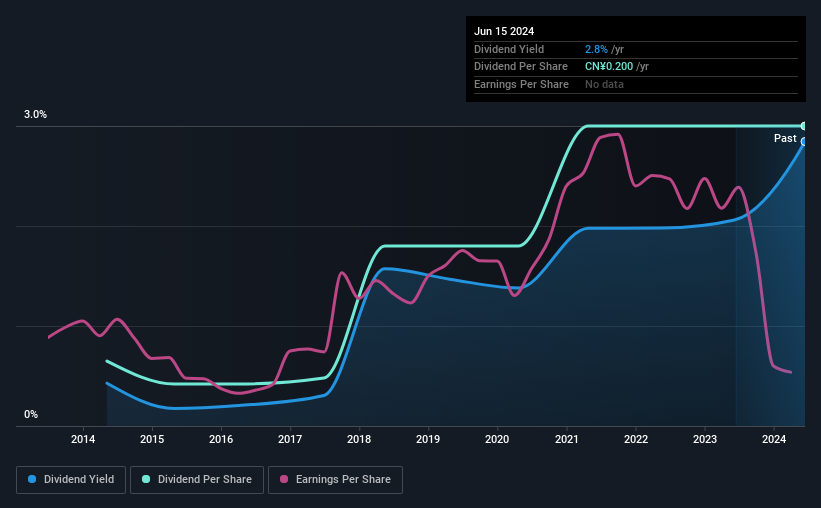The height and width of the screenshot is (508, 821).
Task: Select the 2018 label on the time axis
Action: pyautogui.click(x=359, y=439)
